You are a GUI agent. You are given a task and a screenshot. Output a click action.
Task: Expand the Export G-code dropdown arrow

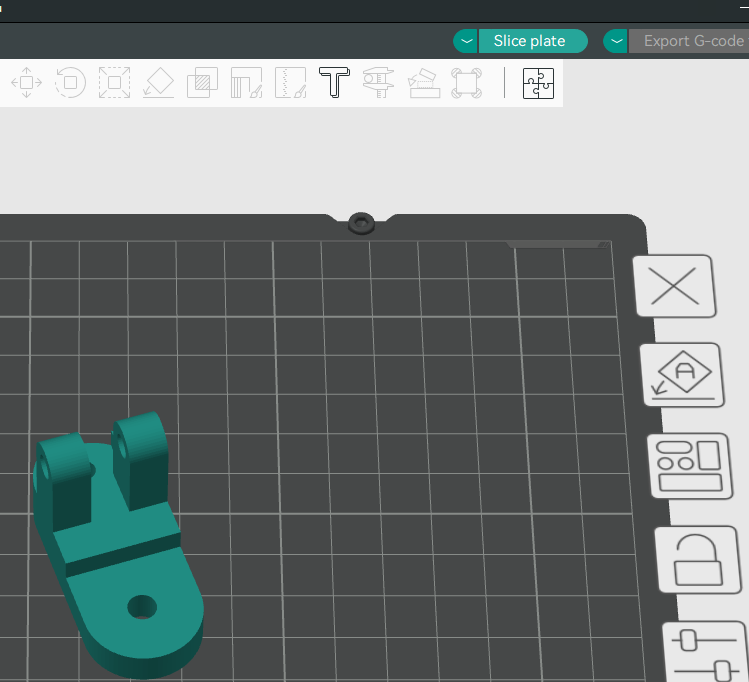point(616,41)
